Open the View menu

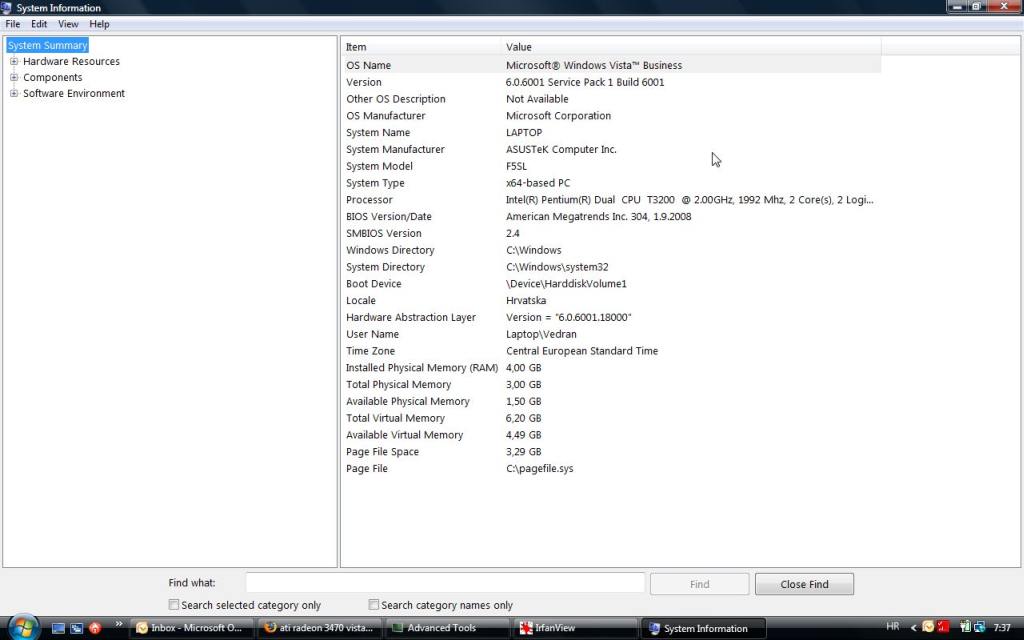point(68,23)
